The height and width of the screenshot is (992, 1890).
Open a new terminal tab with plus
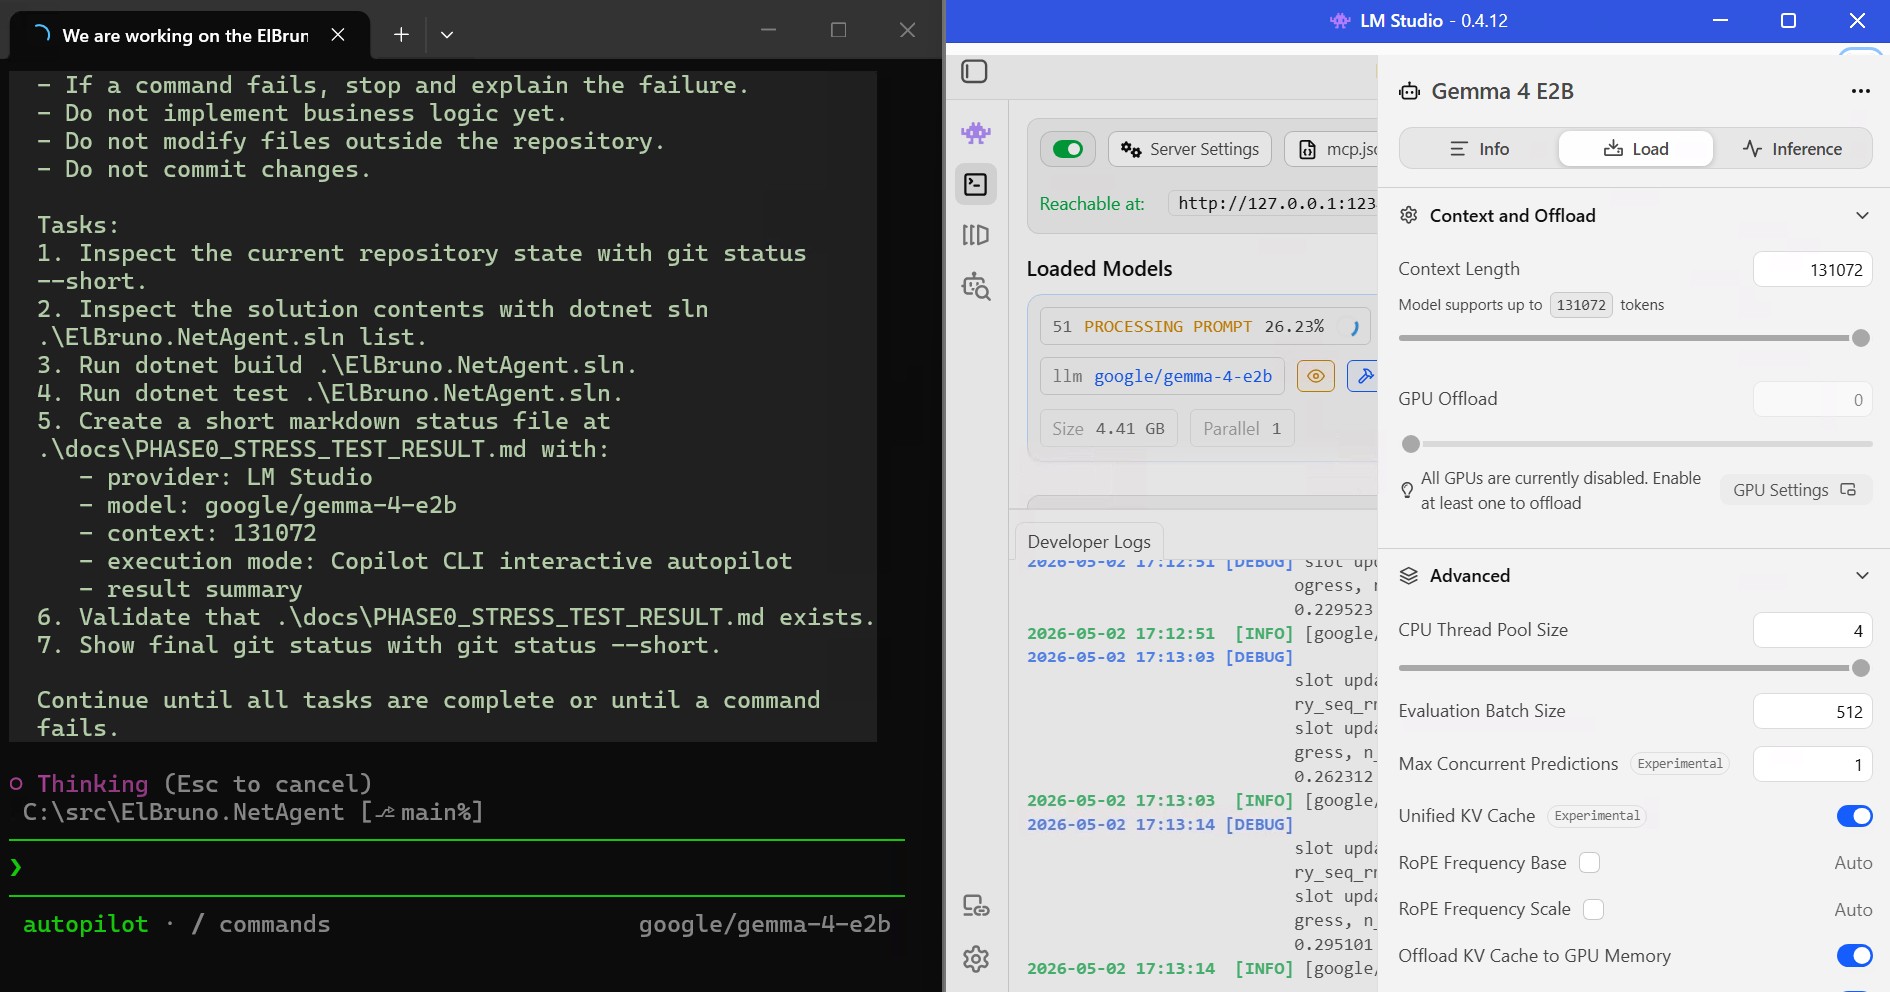[x=401, y=34]
